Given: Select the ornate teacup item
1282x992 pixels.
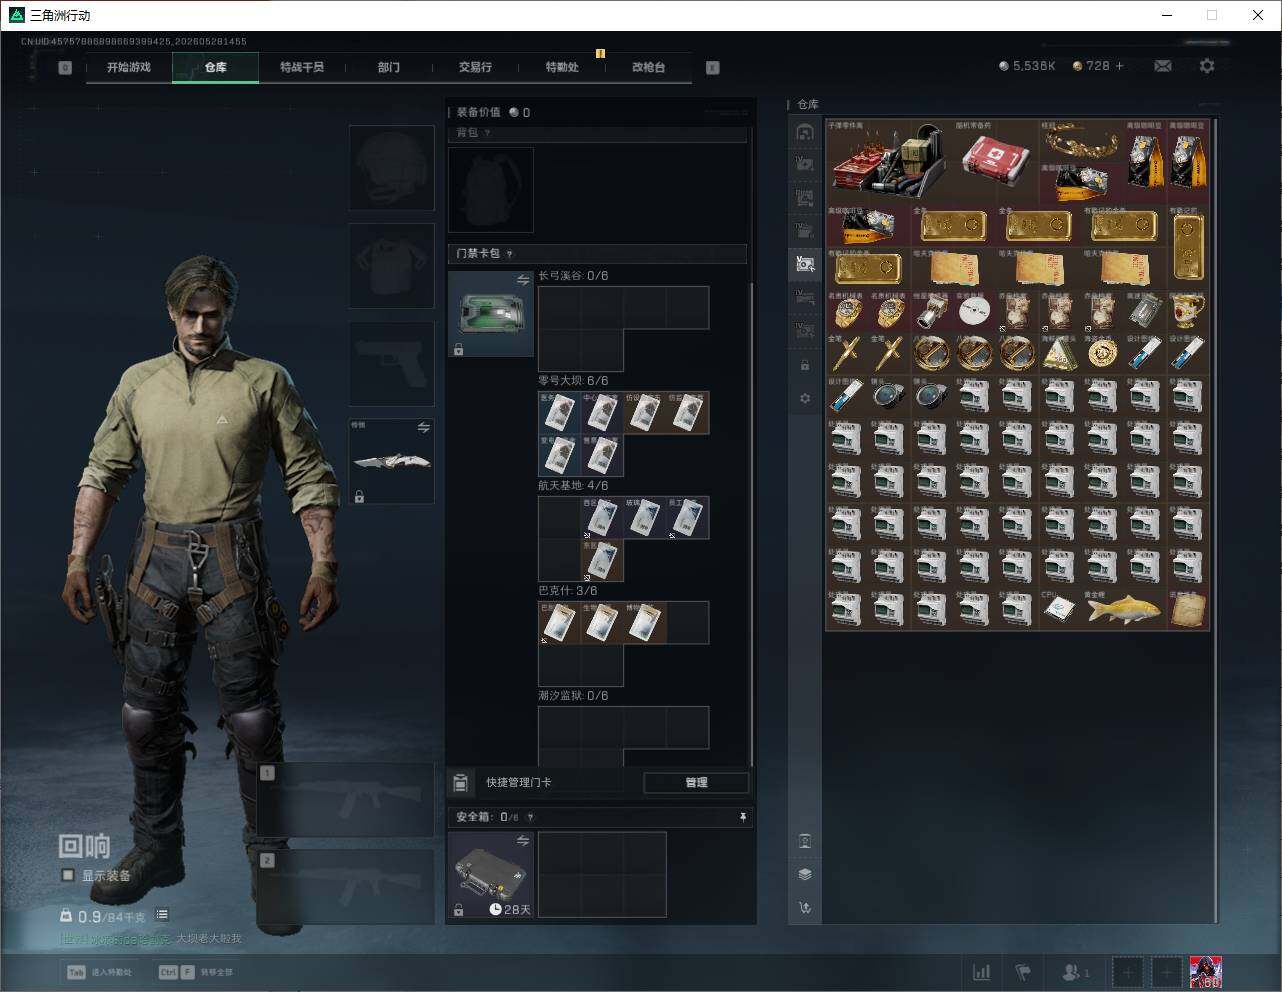Looking at the screenshot, I should click(1188, 310).
